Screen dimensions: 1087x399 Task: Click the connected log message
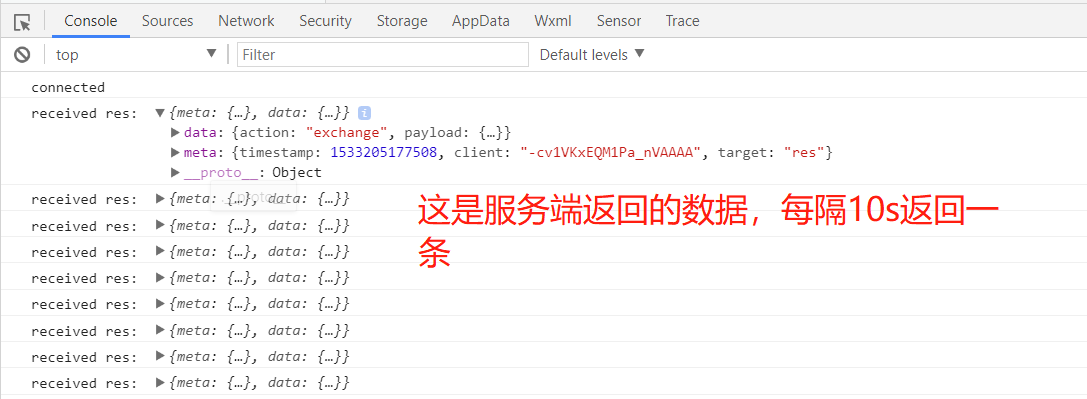pyautogui.click(x=68, y=87)
